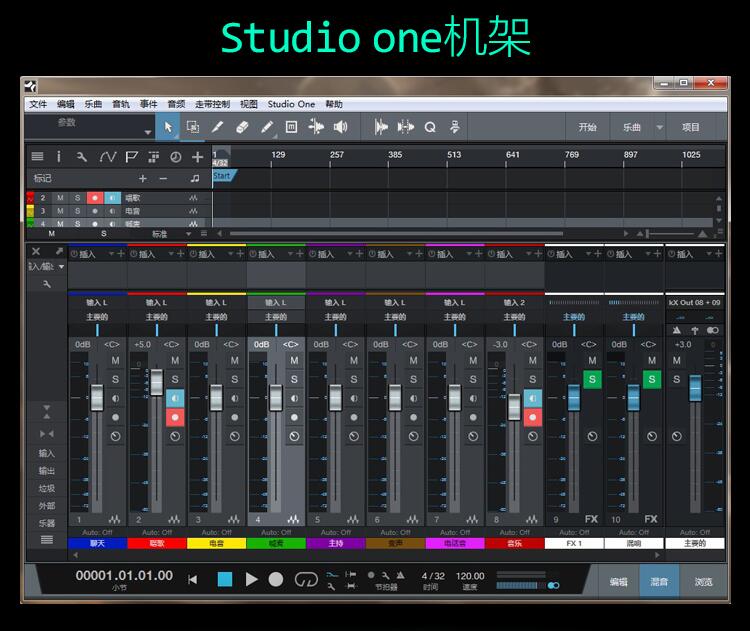This screenshot has height=631, width=750.
Task: Open track height dropdown below track list
Action: tap(188, 234)
